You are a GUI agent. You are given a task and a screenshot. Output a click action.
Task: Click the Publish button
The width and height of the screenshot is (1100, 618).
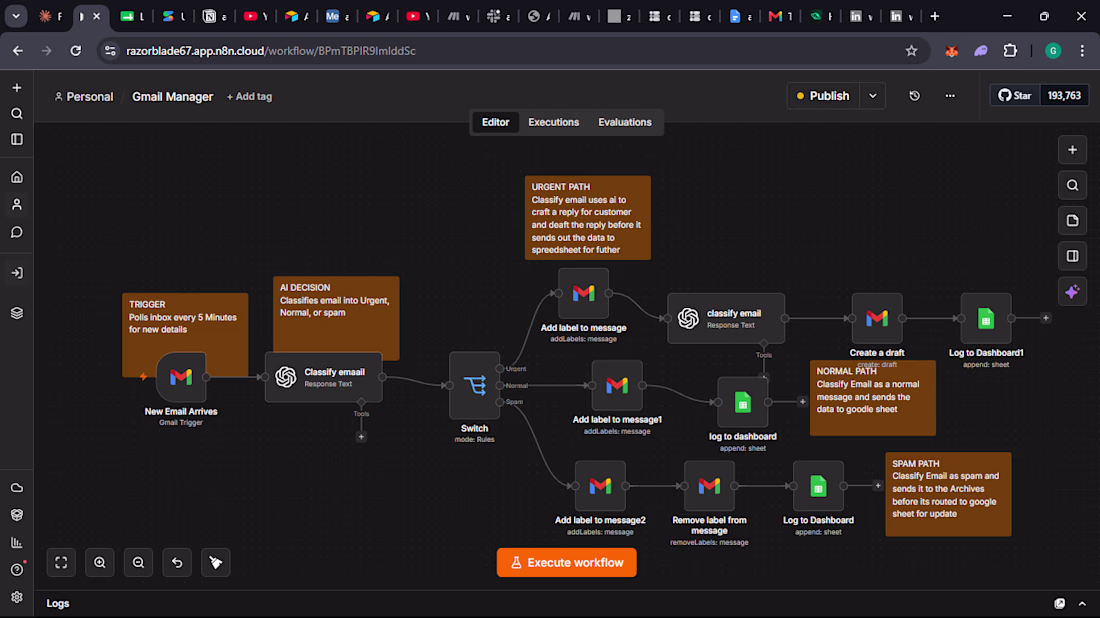(x=823, y=96)
